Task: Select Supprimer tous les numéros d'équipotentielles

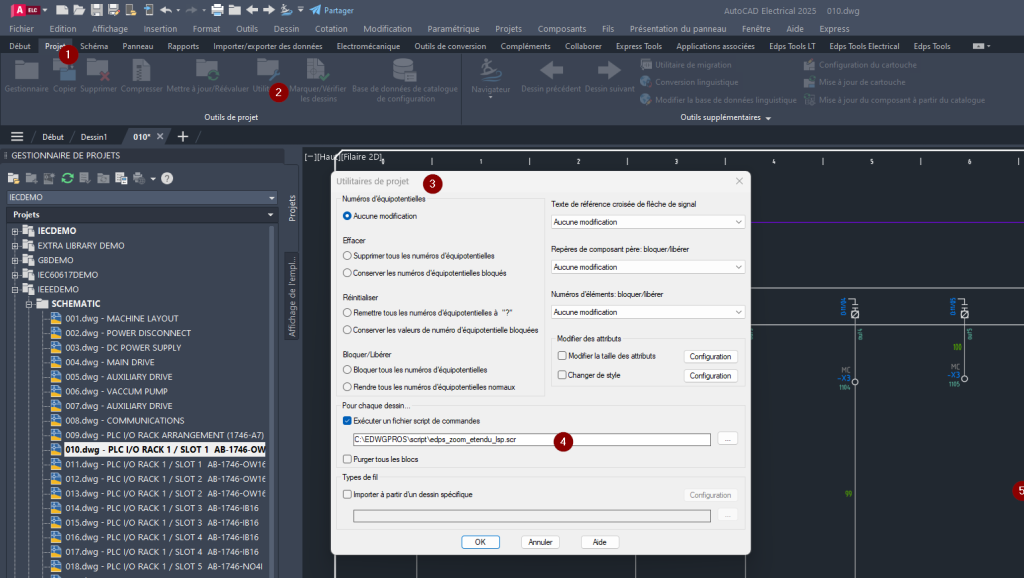Action: tap(348, 257)
